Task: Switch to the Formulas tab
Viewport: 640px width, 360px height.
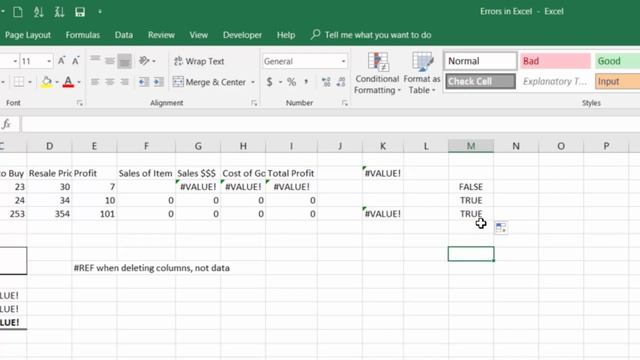Action: 82,35
